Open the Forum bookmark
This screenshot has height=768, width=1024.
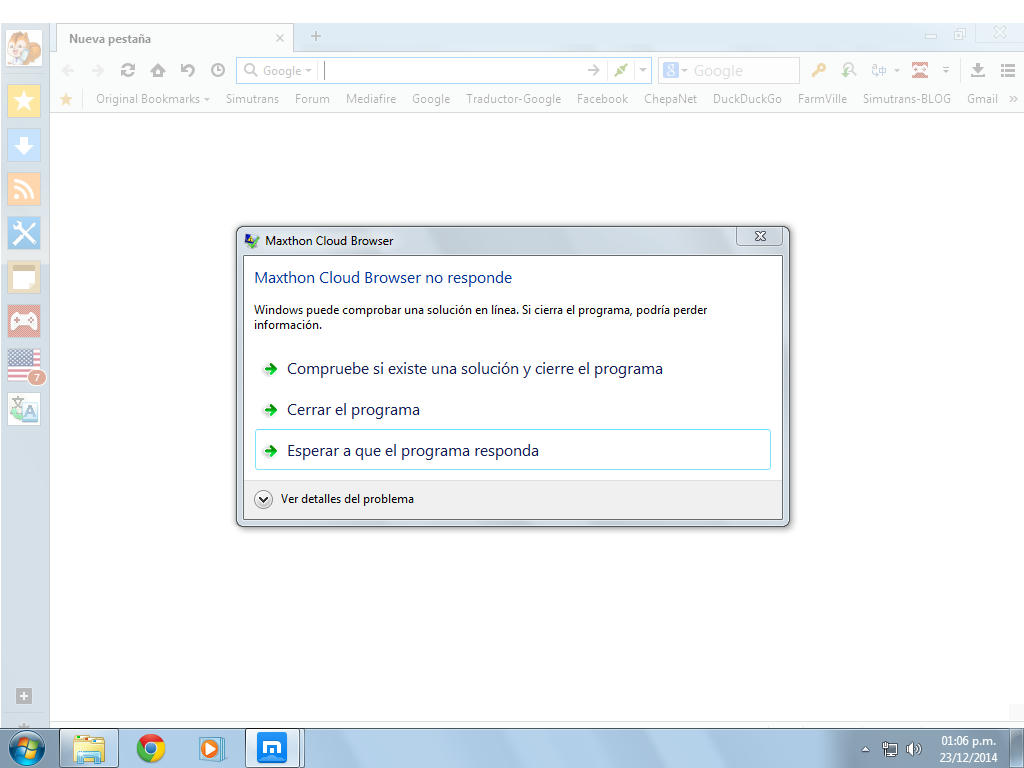pos(312,99)
